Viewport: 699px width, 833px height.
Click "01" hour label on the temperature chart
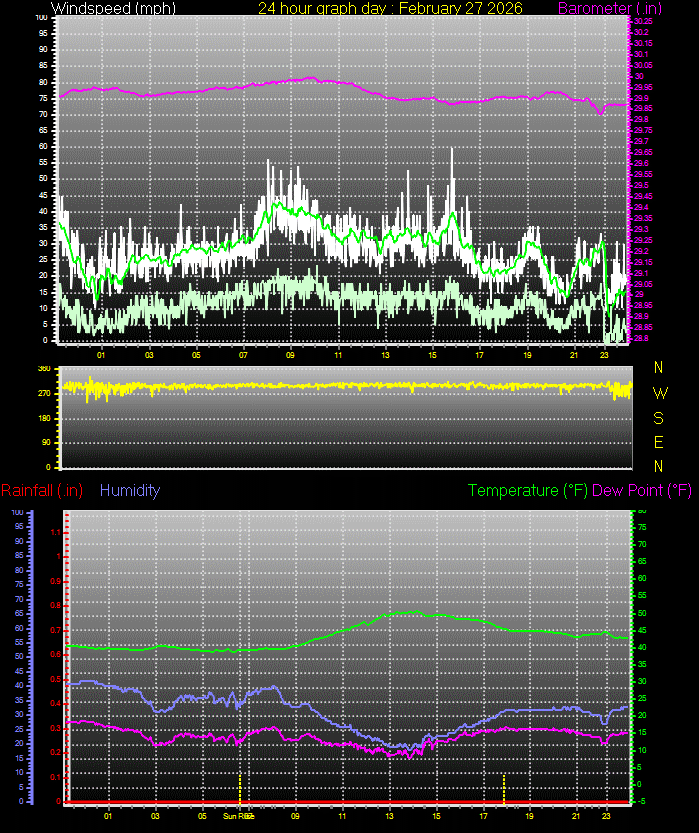tap(108, 816)
